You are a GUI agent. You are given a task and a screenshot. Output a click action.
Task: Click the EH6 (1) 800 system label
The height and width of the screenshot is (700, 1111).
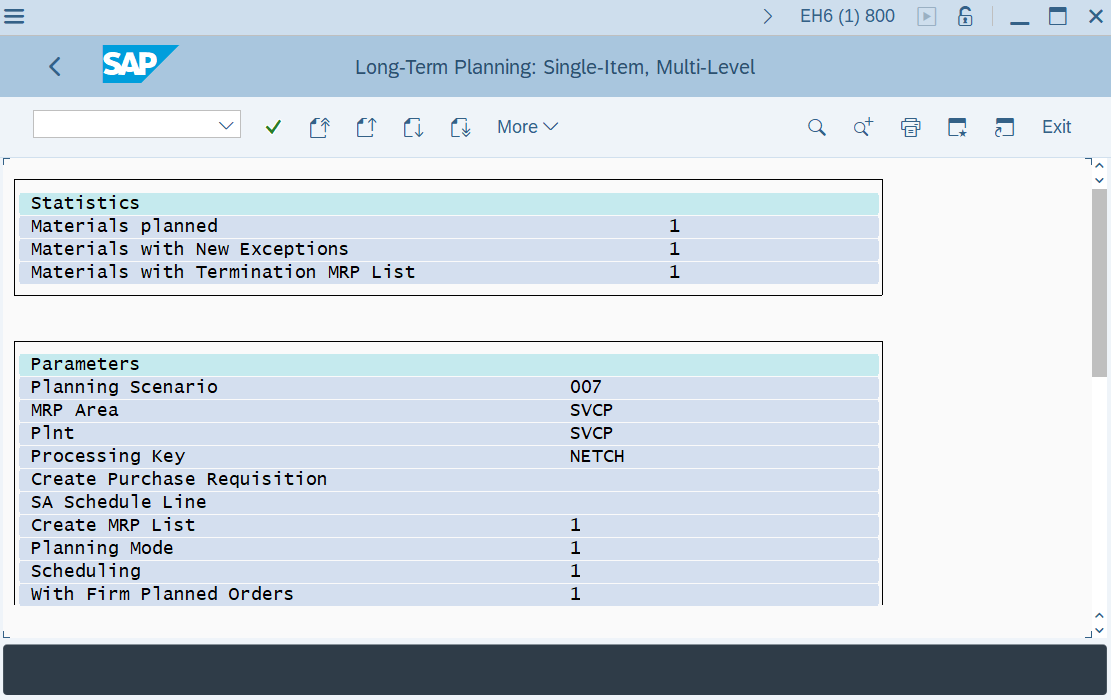pos(846,16)
